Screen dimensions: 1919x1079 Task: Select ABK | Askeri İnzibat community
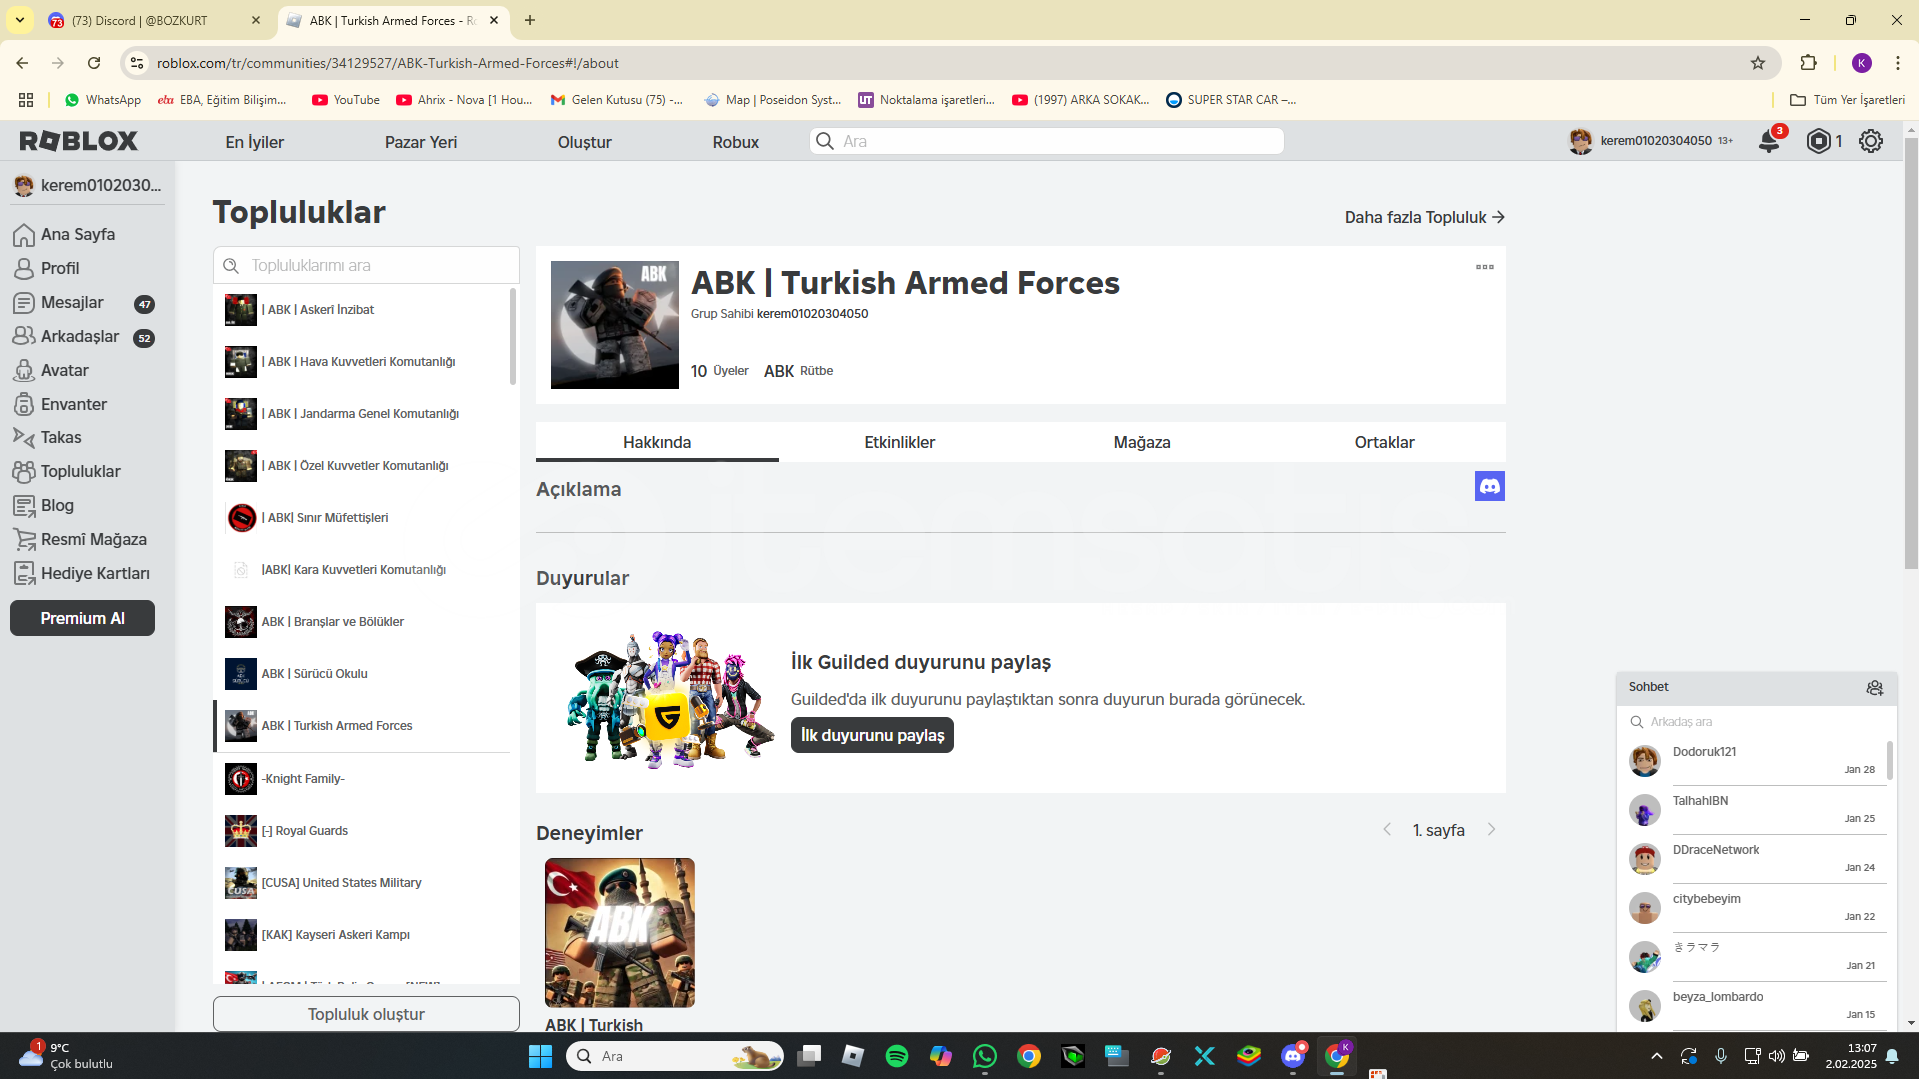[x=362, y=310]
